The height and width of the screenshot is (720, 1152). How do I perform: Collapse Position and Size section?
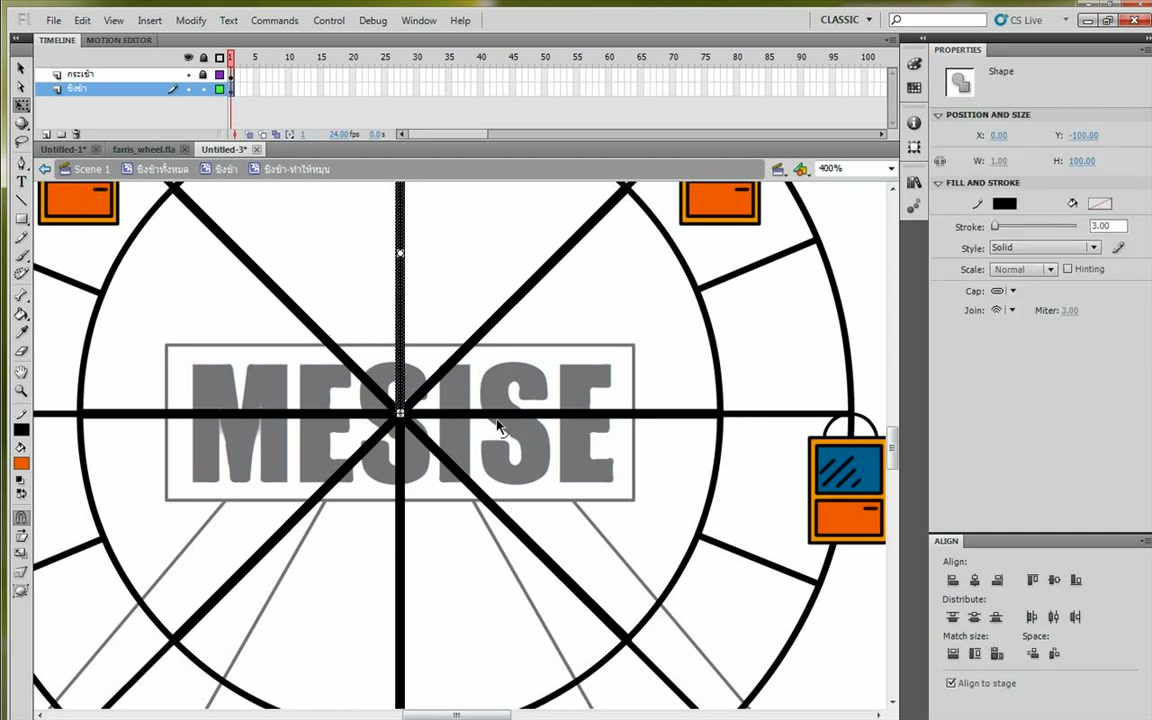pos(938,115)
